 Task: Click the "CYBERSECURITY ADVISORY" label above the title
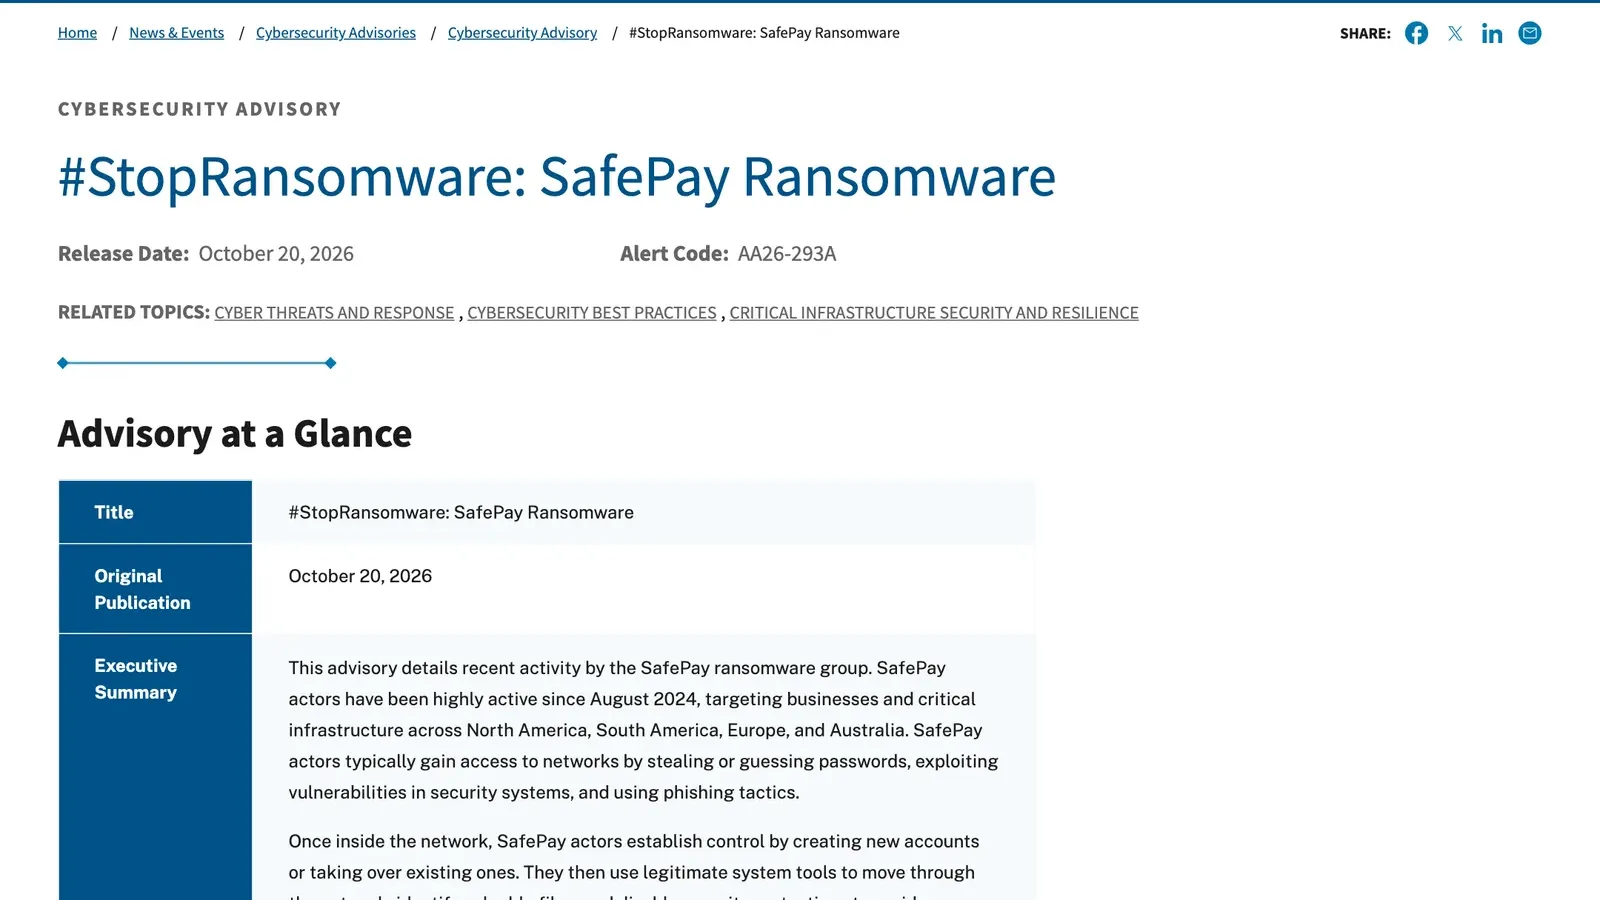[x=200, y=109]
